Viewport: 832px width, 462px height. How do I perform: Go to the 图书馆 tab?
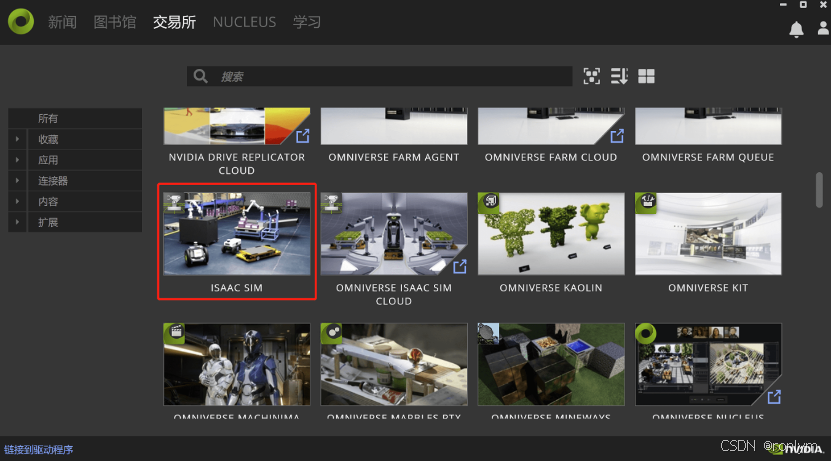click(115, 22)
